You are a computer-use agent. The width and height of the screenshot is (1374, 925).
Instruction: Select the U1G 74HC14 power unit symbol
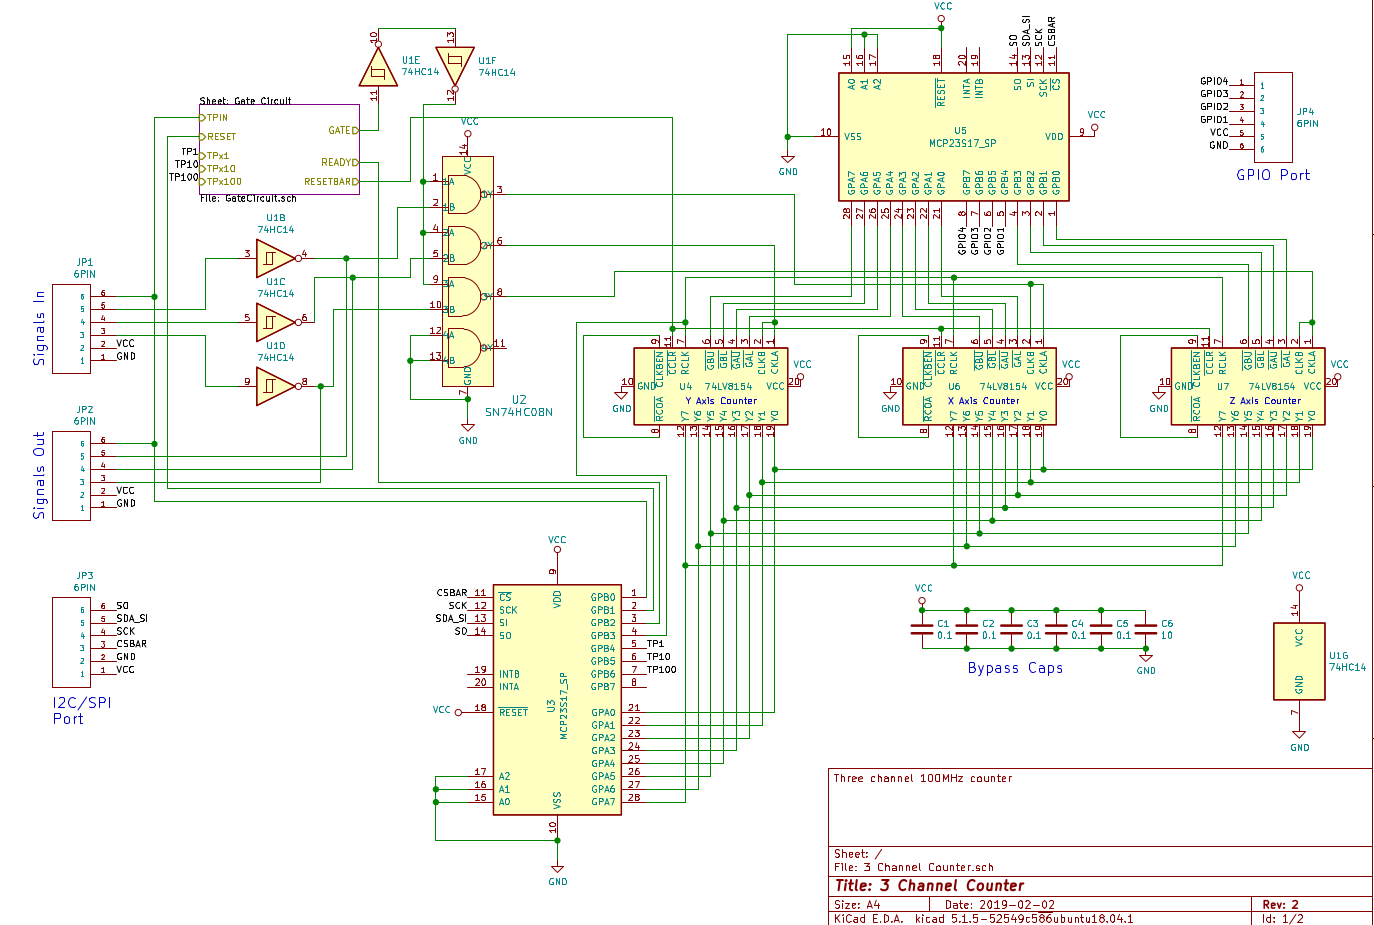(x=1299, y=660)
